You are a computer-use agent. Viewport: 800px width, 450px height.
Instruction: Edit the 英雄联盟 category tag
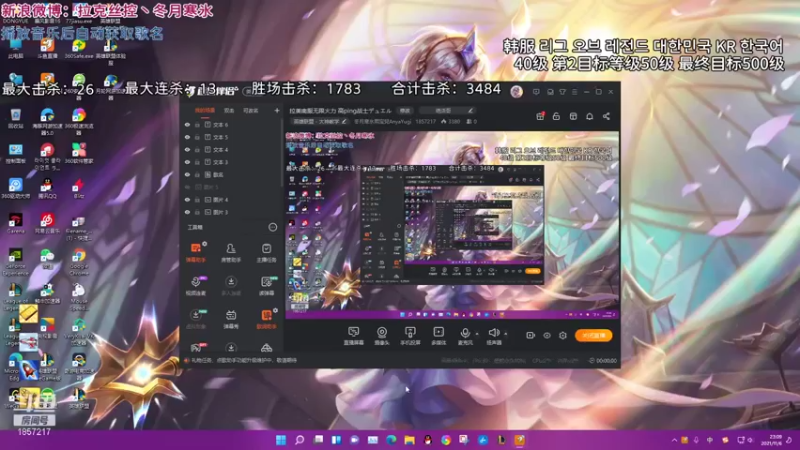[319, 121]
